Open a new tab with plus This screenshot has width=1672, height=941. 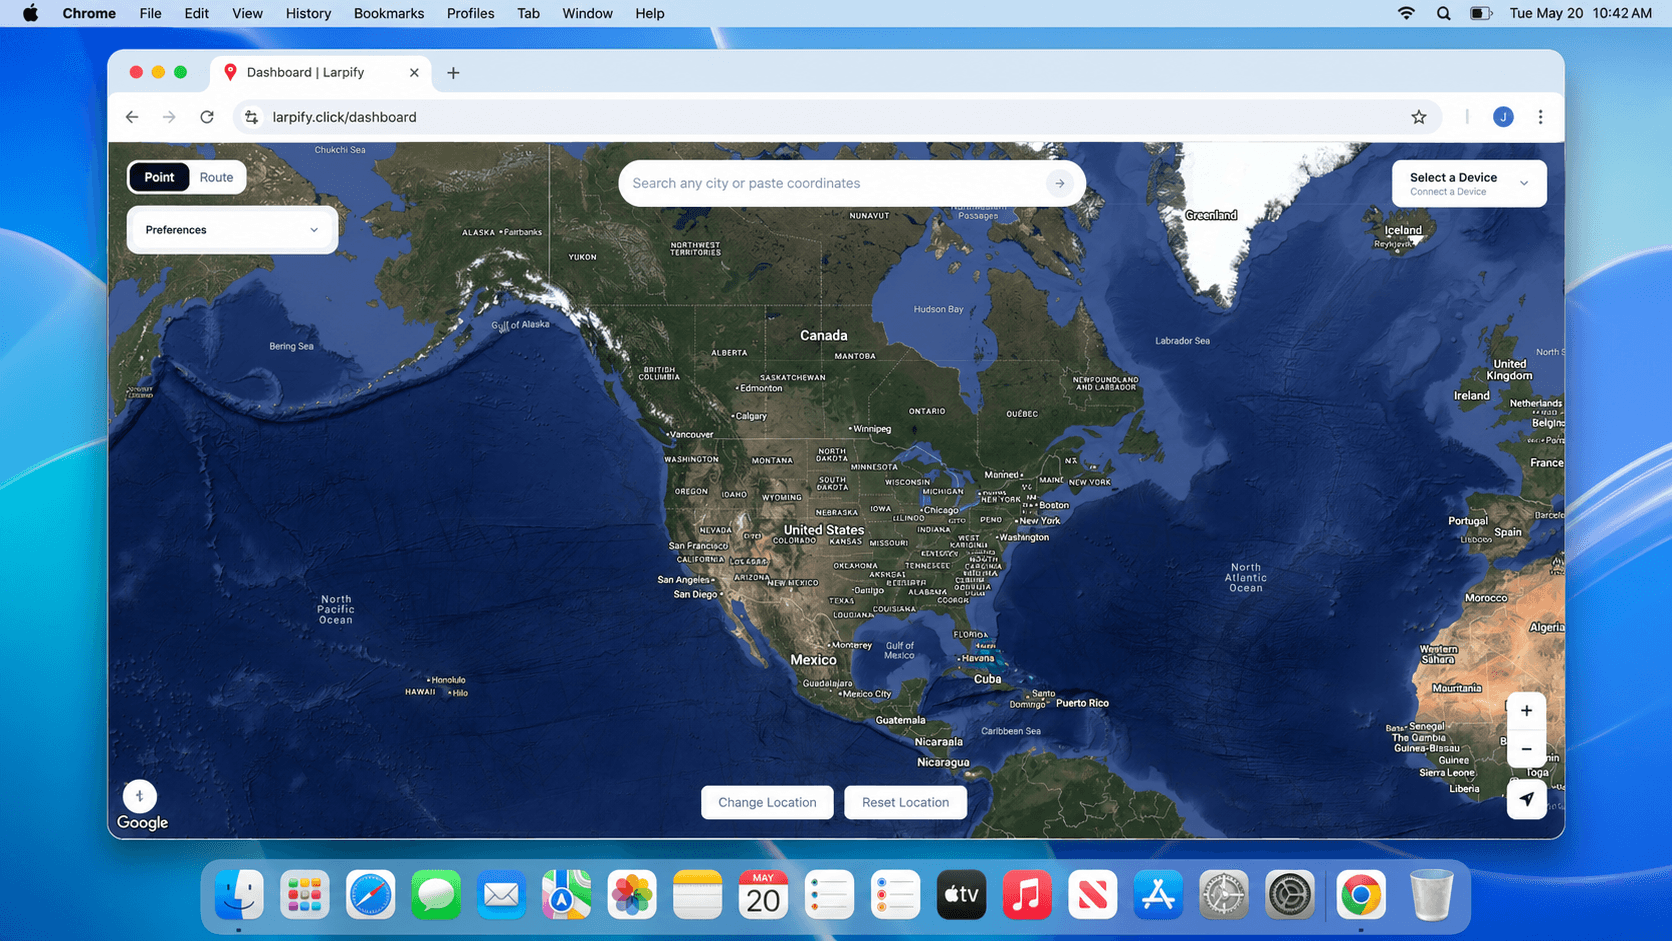click(453, 72)
